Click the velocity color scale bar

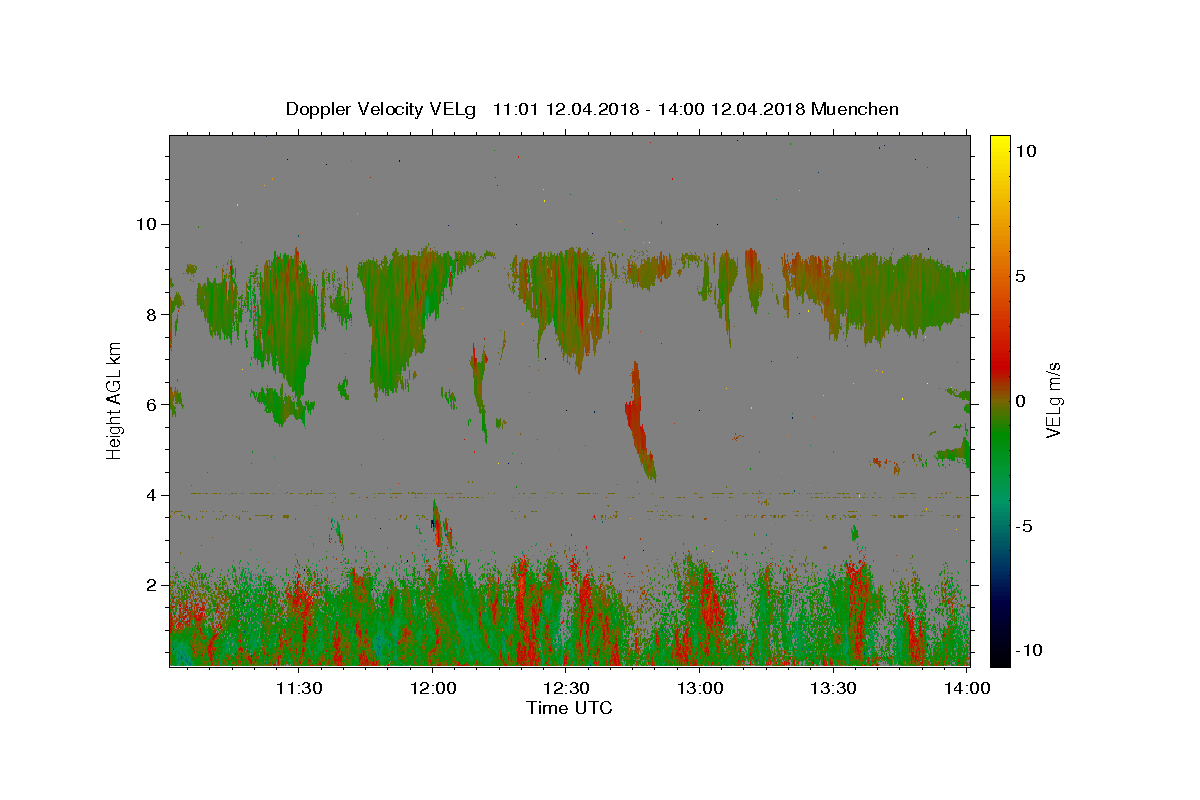[1000, 400]
